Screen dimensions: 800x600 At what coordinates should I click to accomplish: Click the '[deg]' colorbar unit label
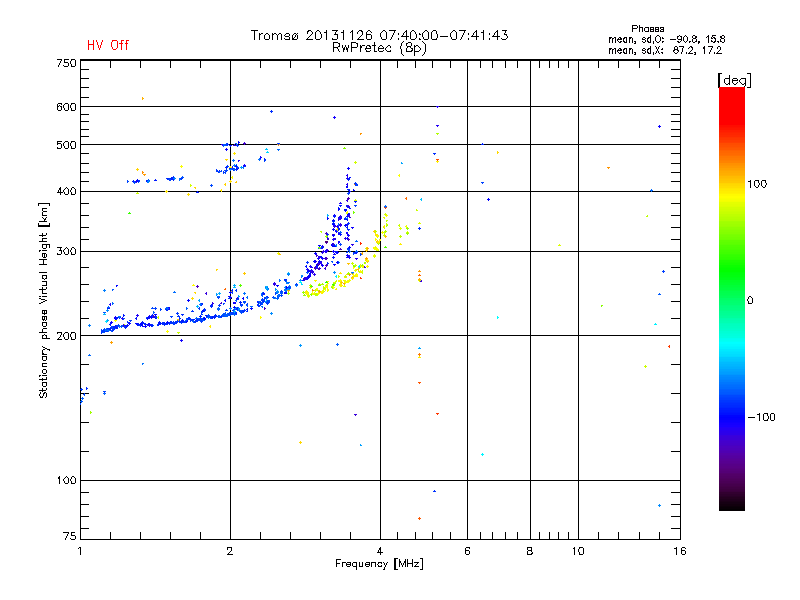[734, 80]
